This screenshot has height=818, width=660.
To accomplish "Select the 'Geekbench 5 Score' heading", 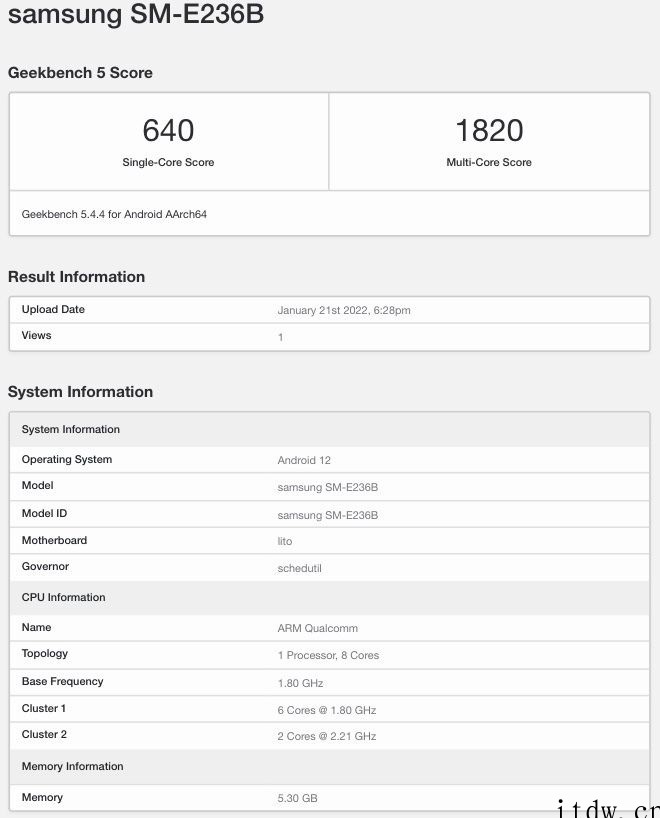I will tap(80, 73).
